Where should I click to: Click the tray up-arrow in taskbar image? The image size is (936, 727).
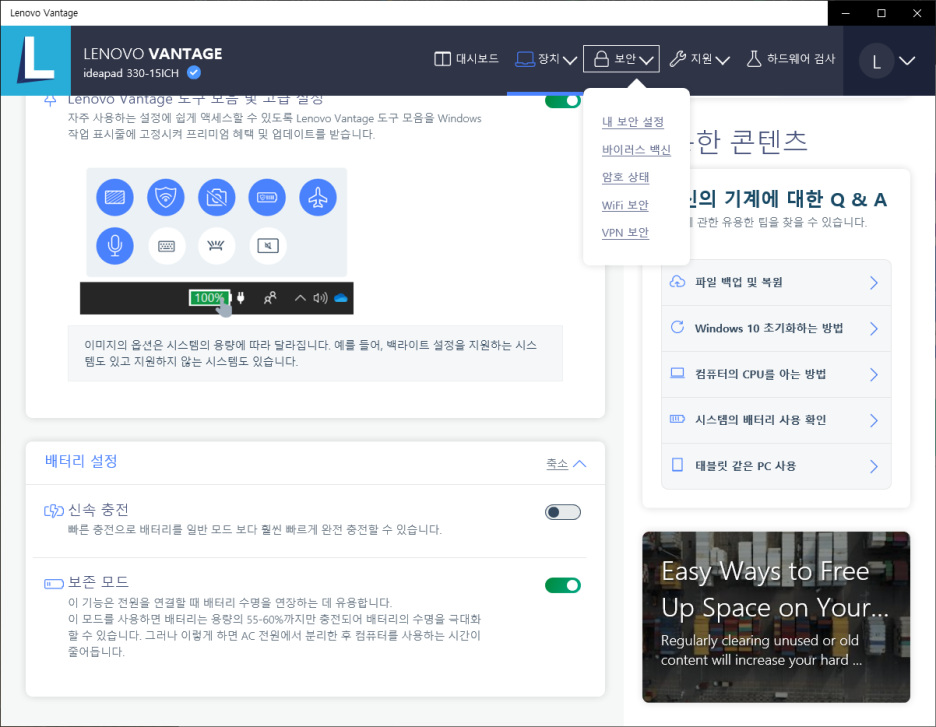[x=300, y=298]
